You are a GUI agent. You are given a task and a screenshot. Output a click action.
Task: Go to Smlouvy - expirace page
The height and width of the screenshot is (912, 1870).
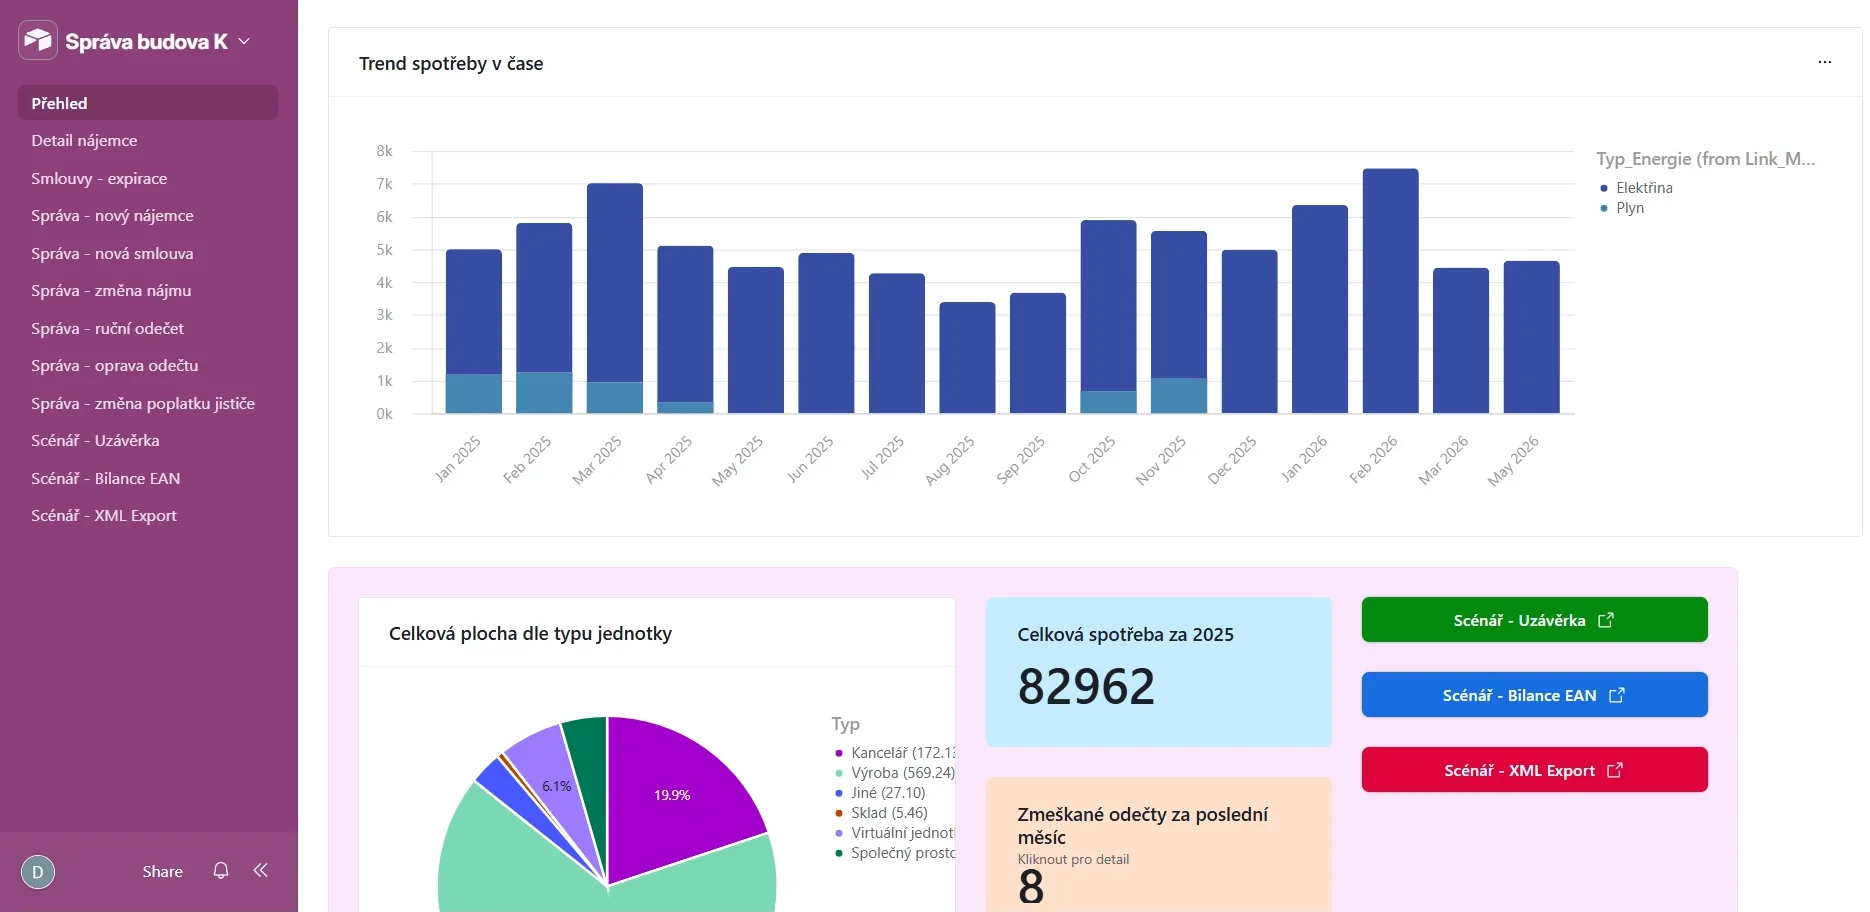click(x=148, y=179)
